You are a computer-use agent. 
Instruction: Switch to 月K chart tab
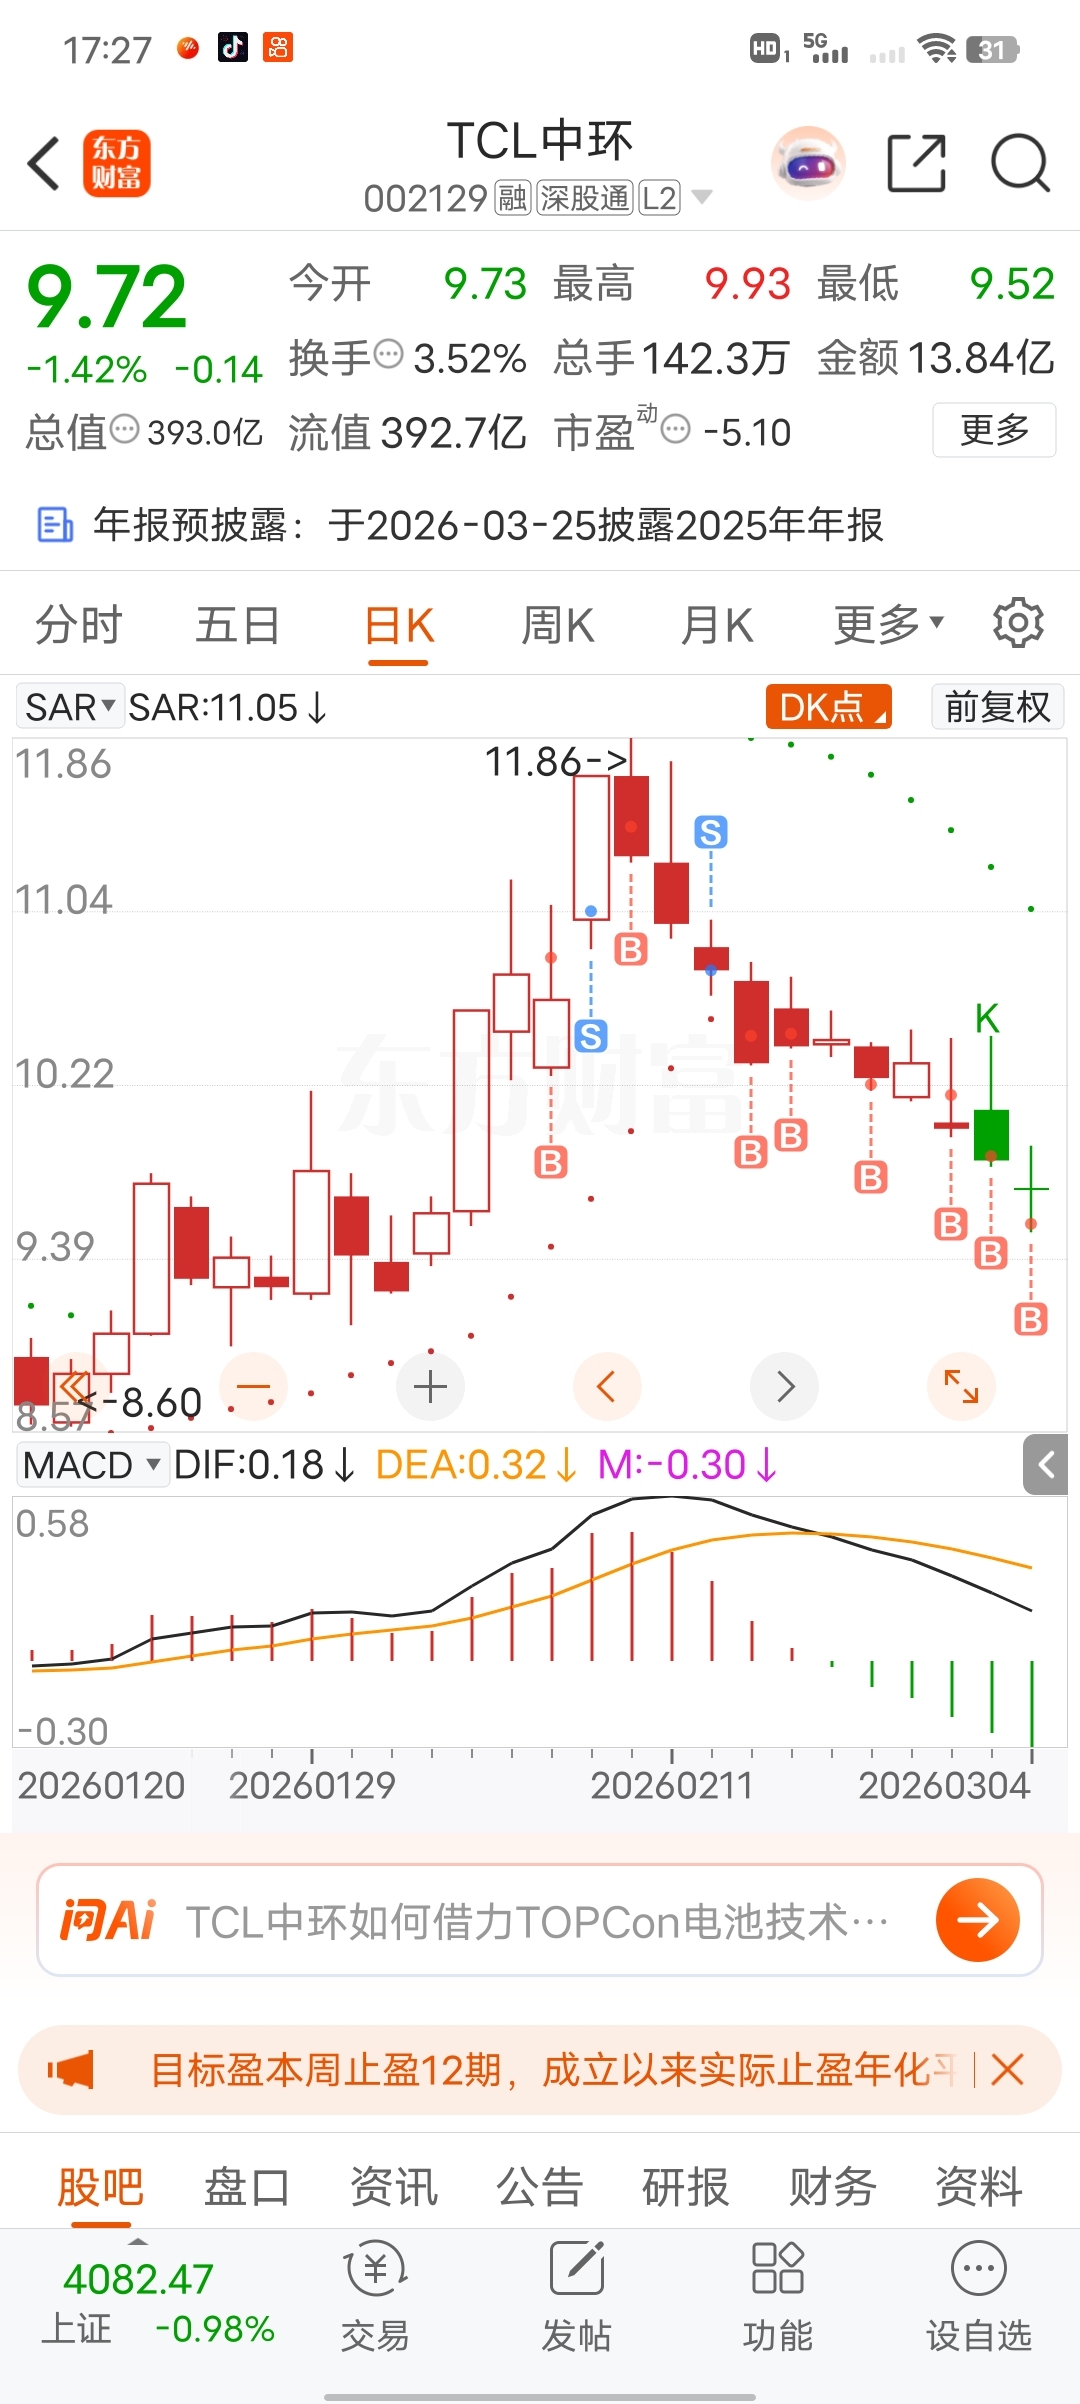point(717,625)
